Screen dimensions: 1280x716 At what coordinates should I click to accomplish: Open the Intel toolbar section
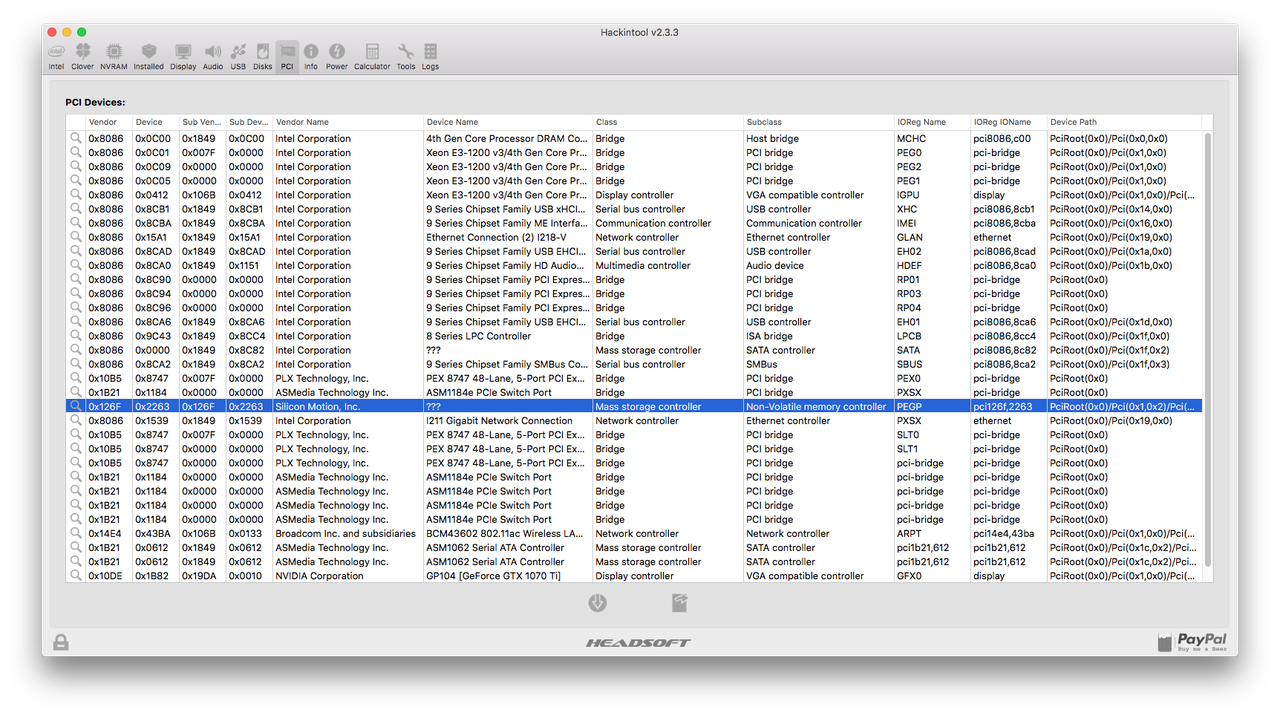(56, 56)
